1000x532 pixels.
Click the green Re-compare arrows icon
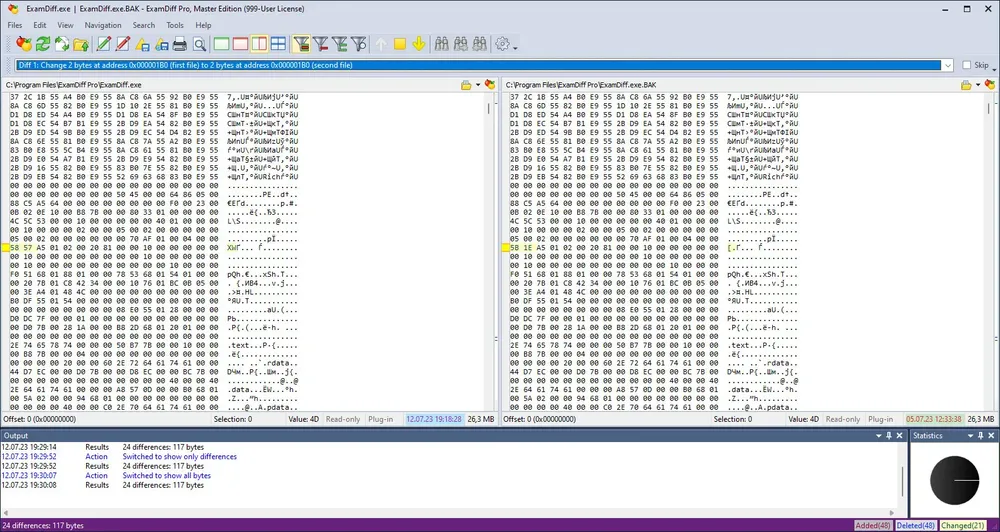43,43
